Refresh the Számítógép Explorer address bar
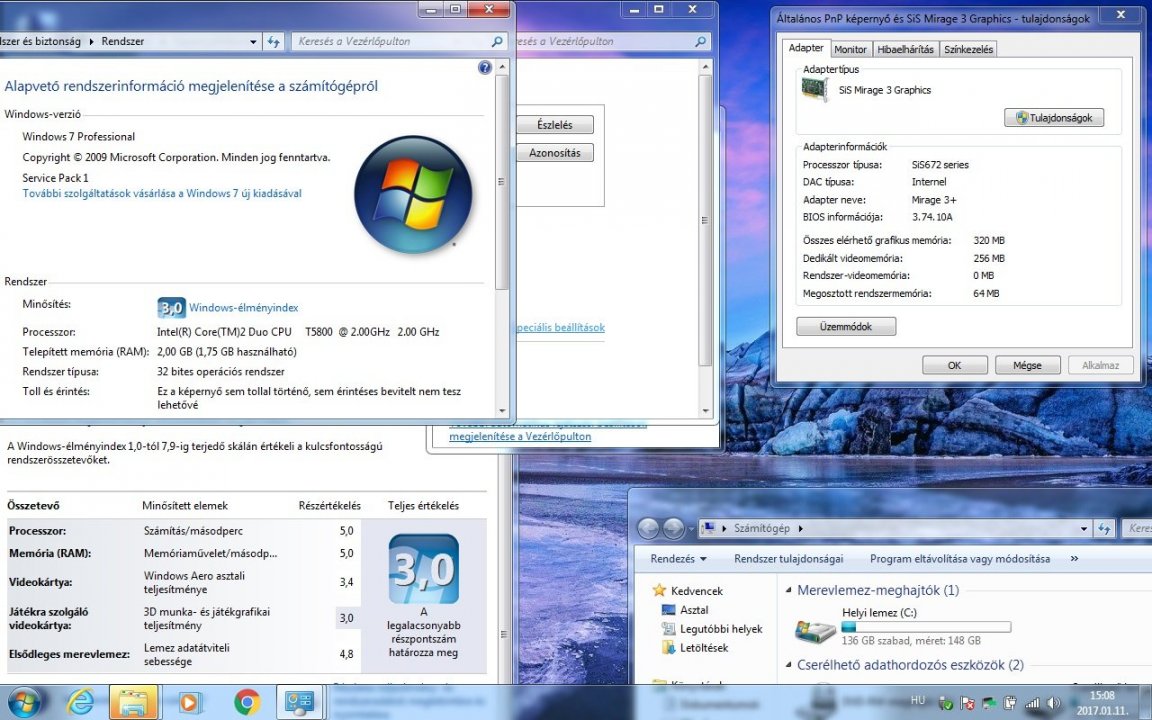The height and width of the screenshot is (720, 1152). 1104,528
